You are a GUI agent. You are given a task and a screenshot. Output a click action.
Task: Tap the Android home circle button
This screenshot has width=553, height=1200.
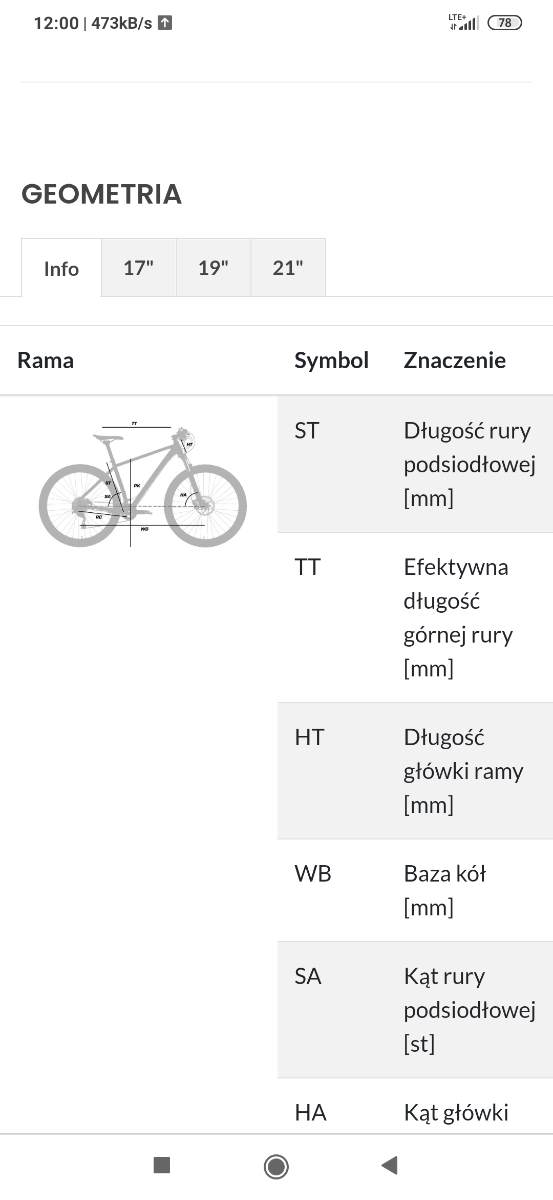tap(276, 1166)
